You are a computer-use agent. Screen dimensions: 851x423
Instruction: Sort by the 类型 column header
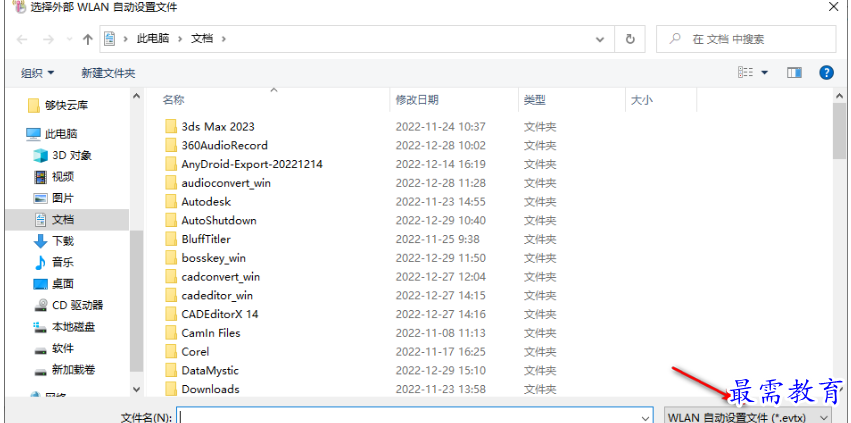point(535,100)
